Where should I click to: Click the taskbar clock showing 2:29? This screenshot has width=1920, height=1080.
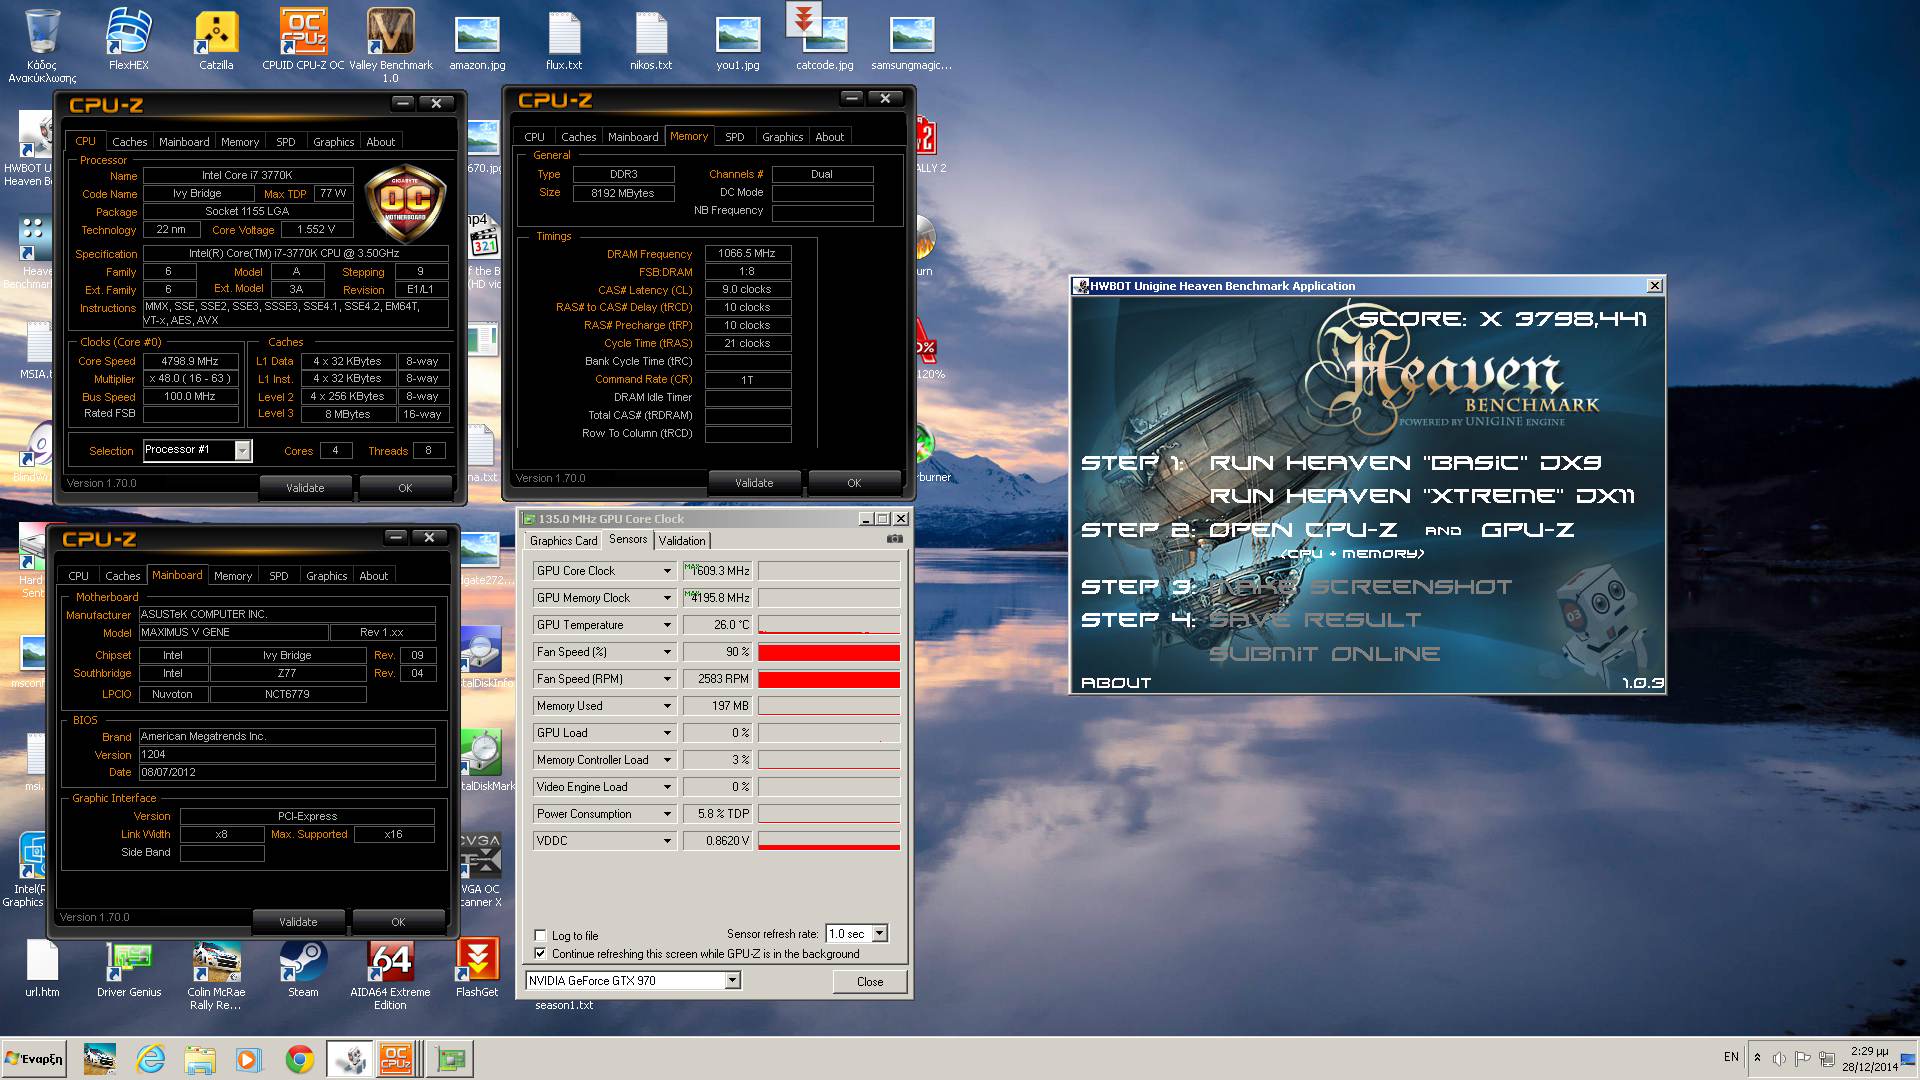[1869, 1059]
